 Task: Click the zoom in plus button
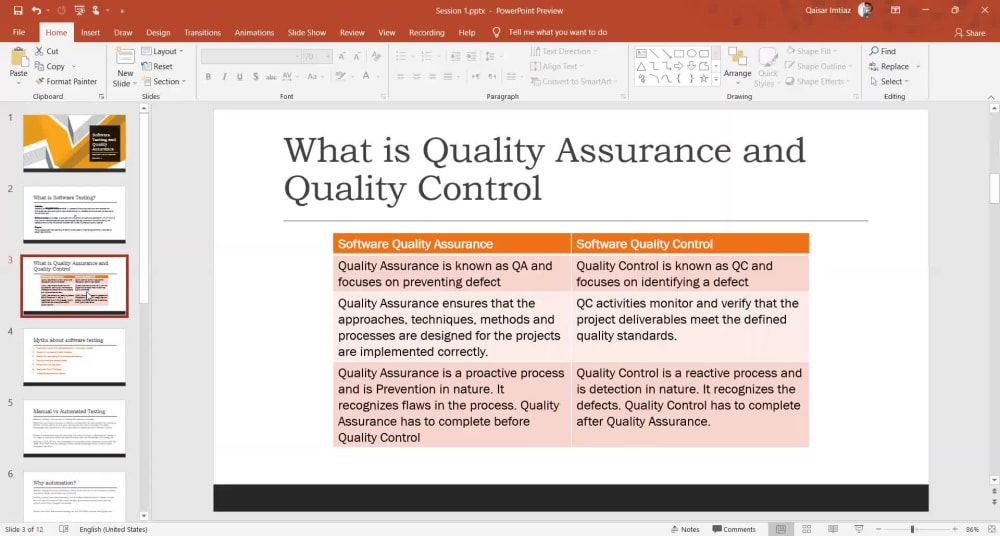point(955,529)
